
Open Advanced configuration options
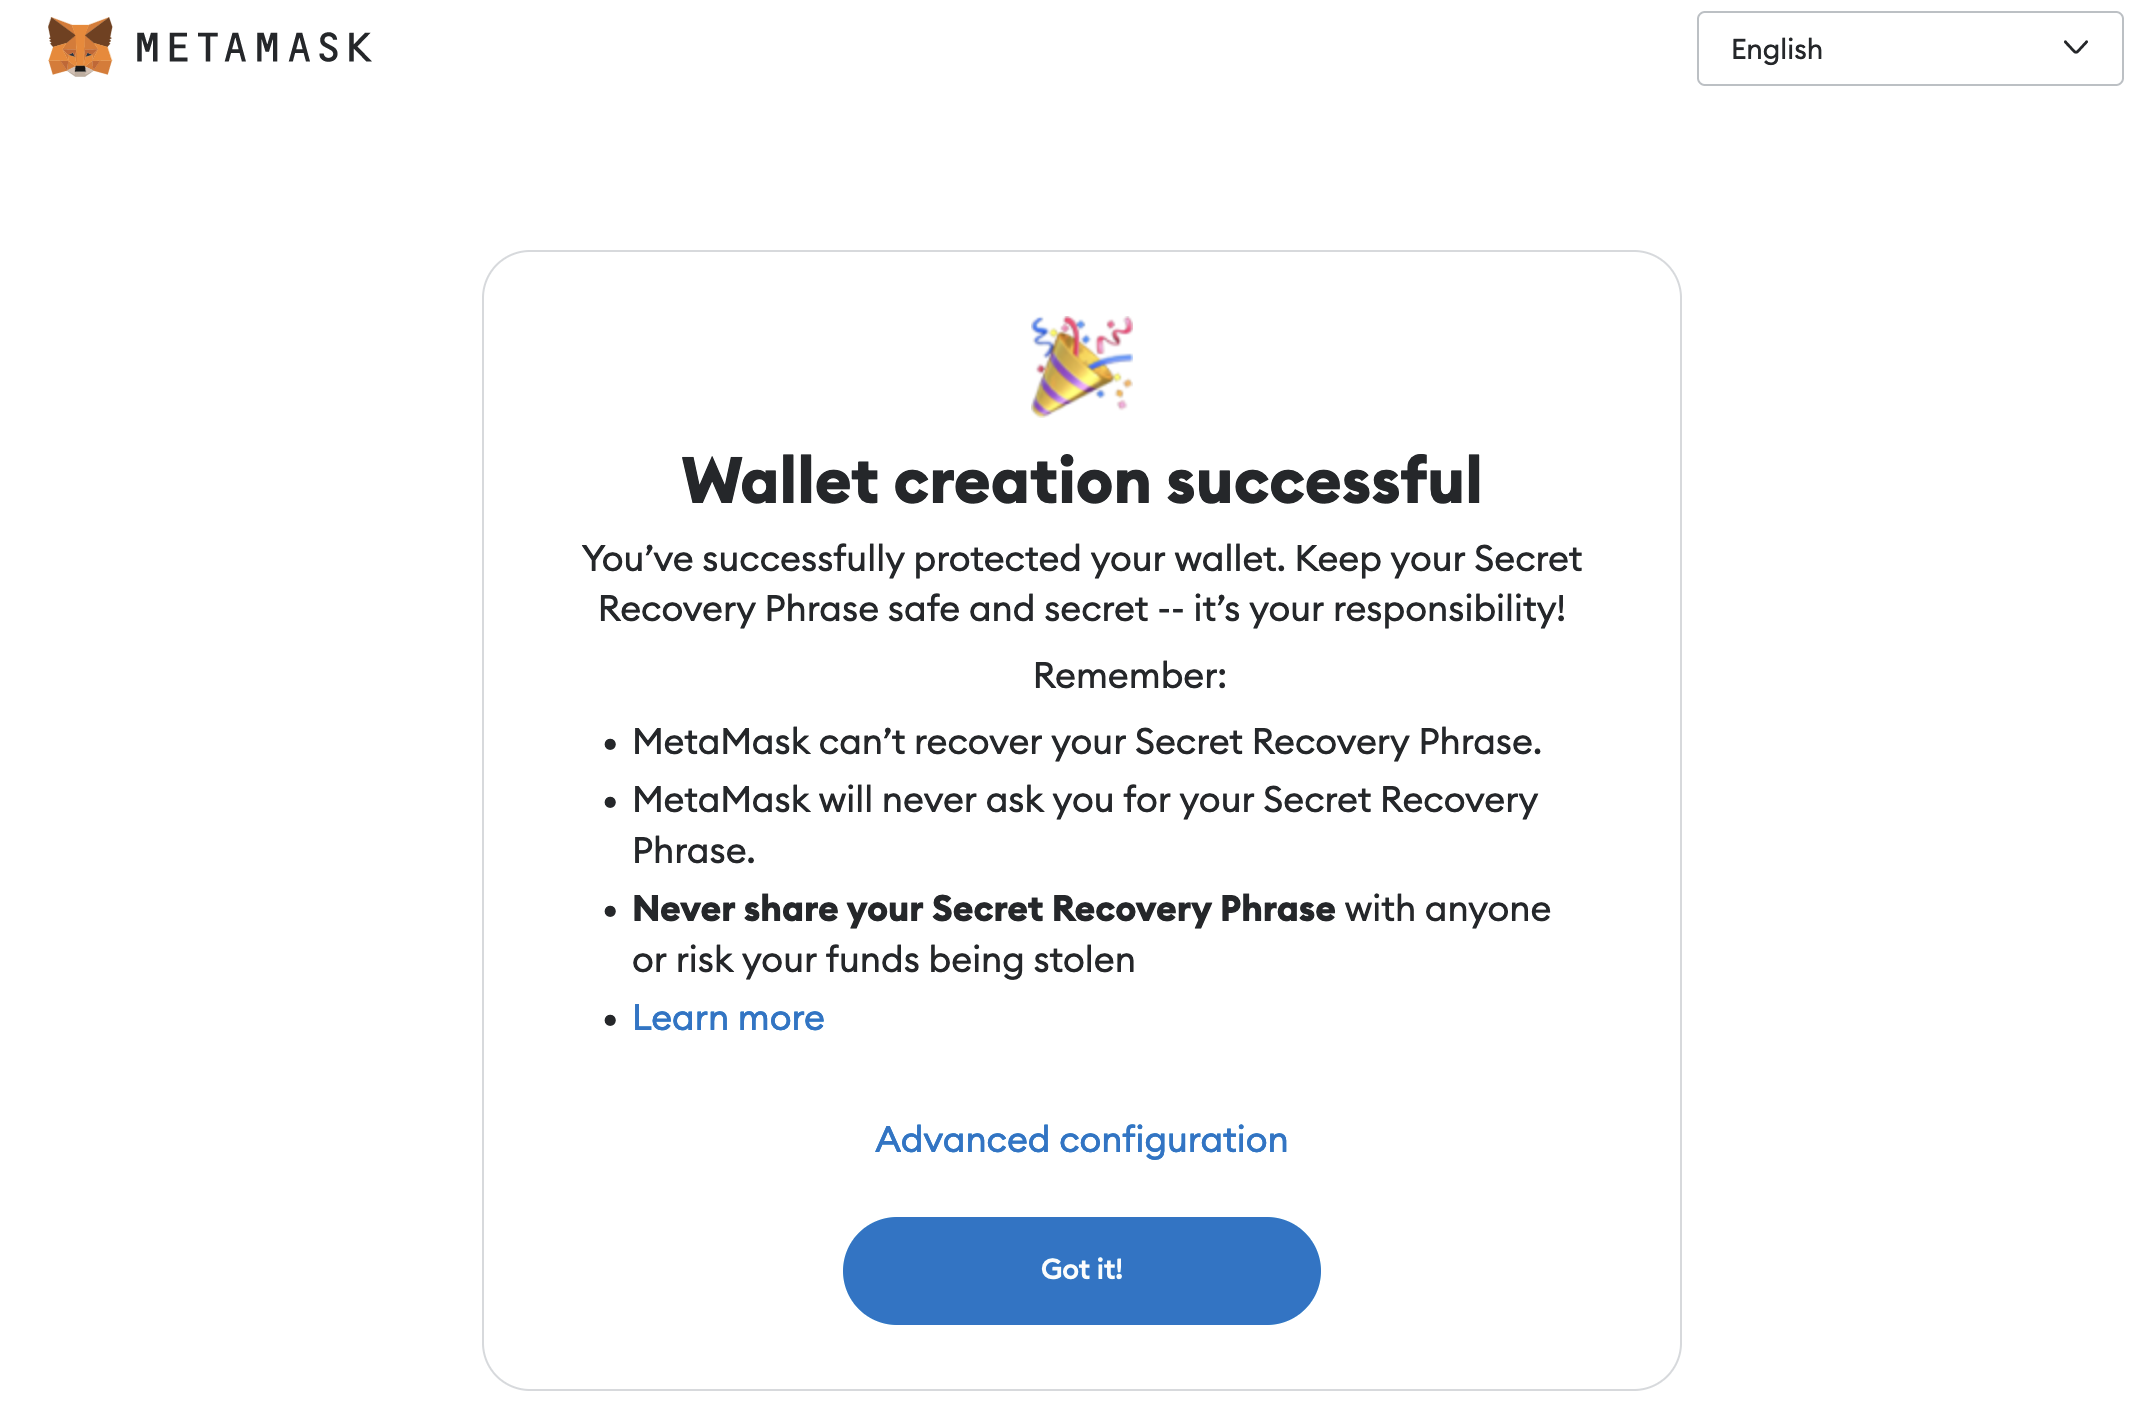(1081, 1139)
